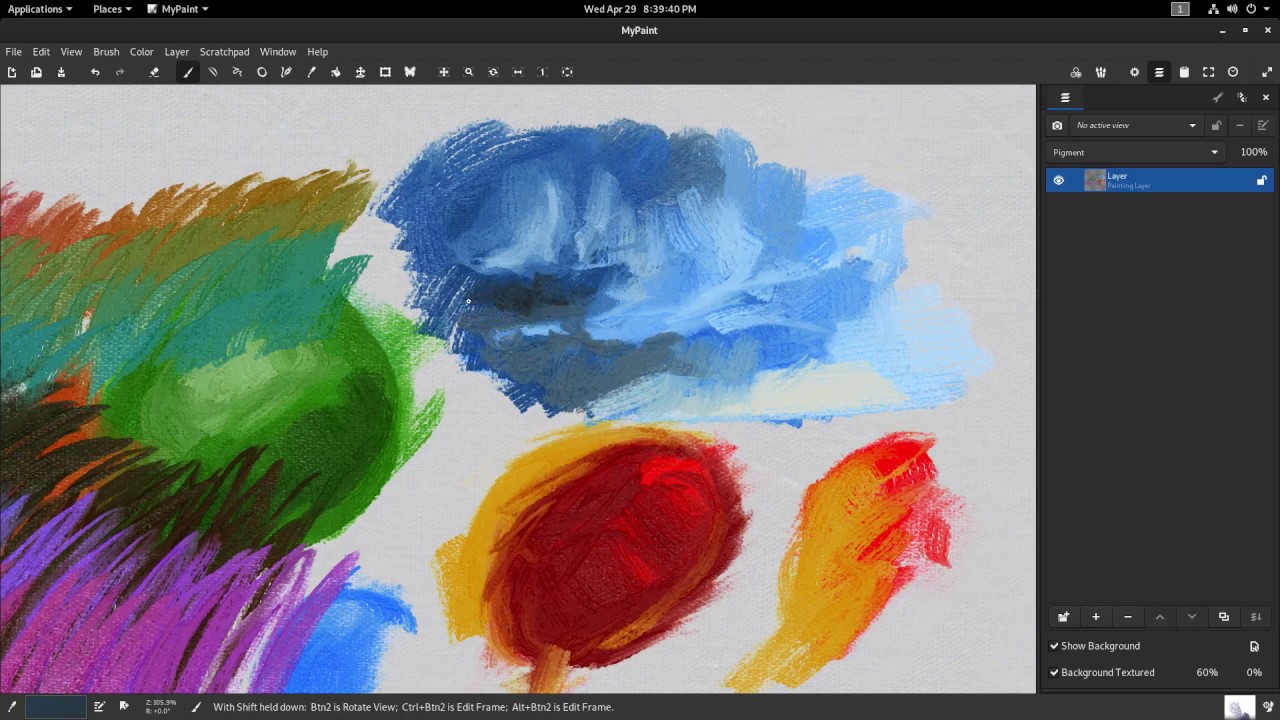This screenshot has width=1280, height=720.
Task: Click the undo arrow icon
Action: tap(95, 72)
